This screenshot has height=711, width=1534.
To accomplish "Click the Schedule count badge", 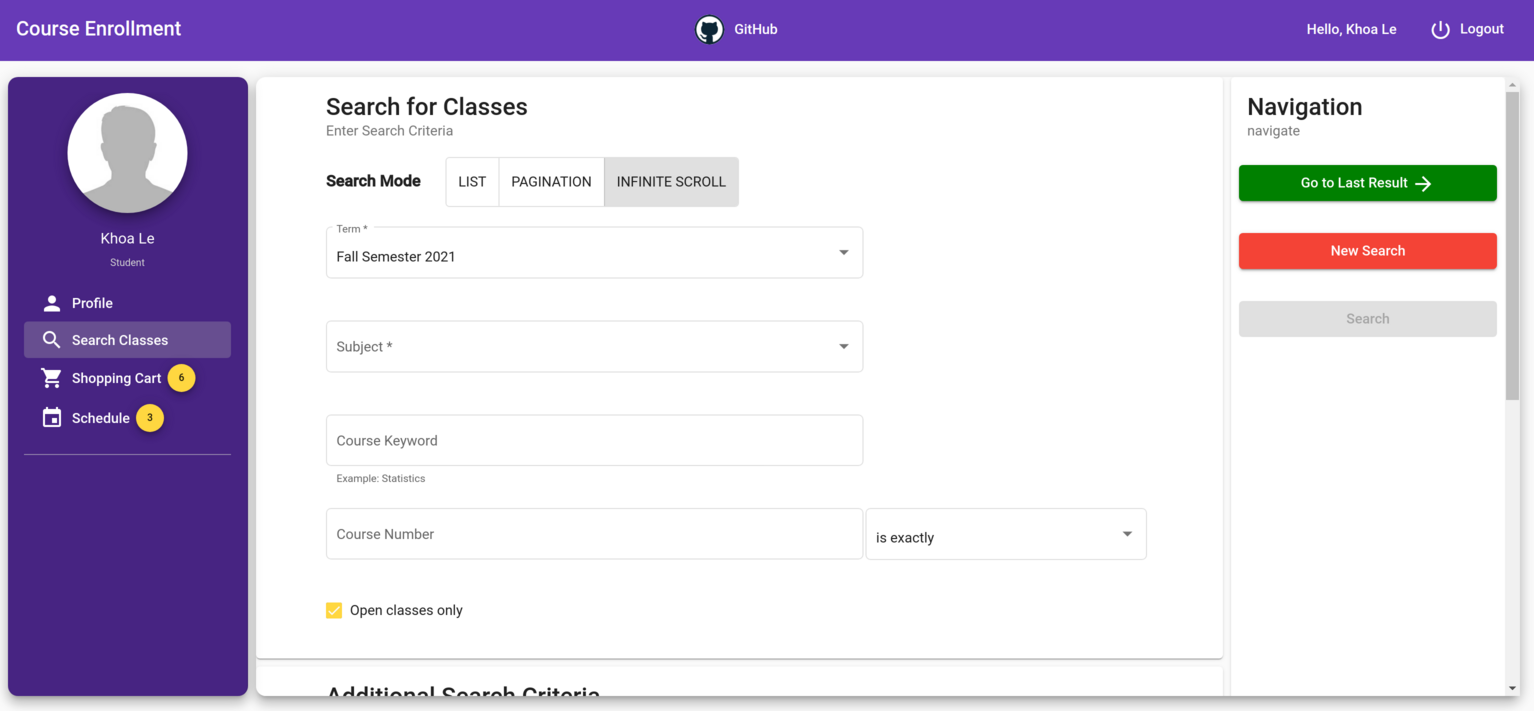I will point(150,418).
